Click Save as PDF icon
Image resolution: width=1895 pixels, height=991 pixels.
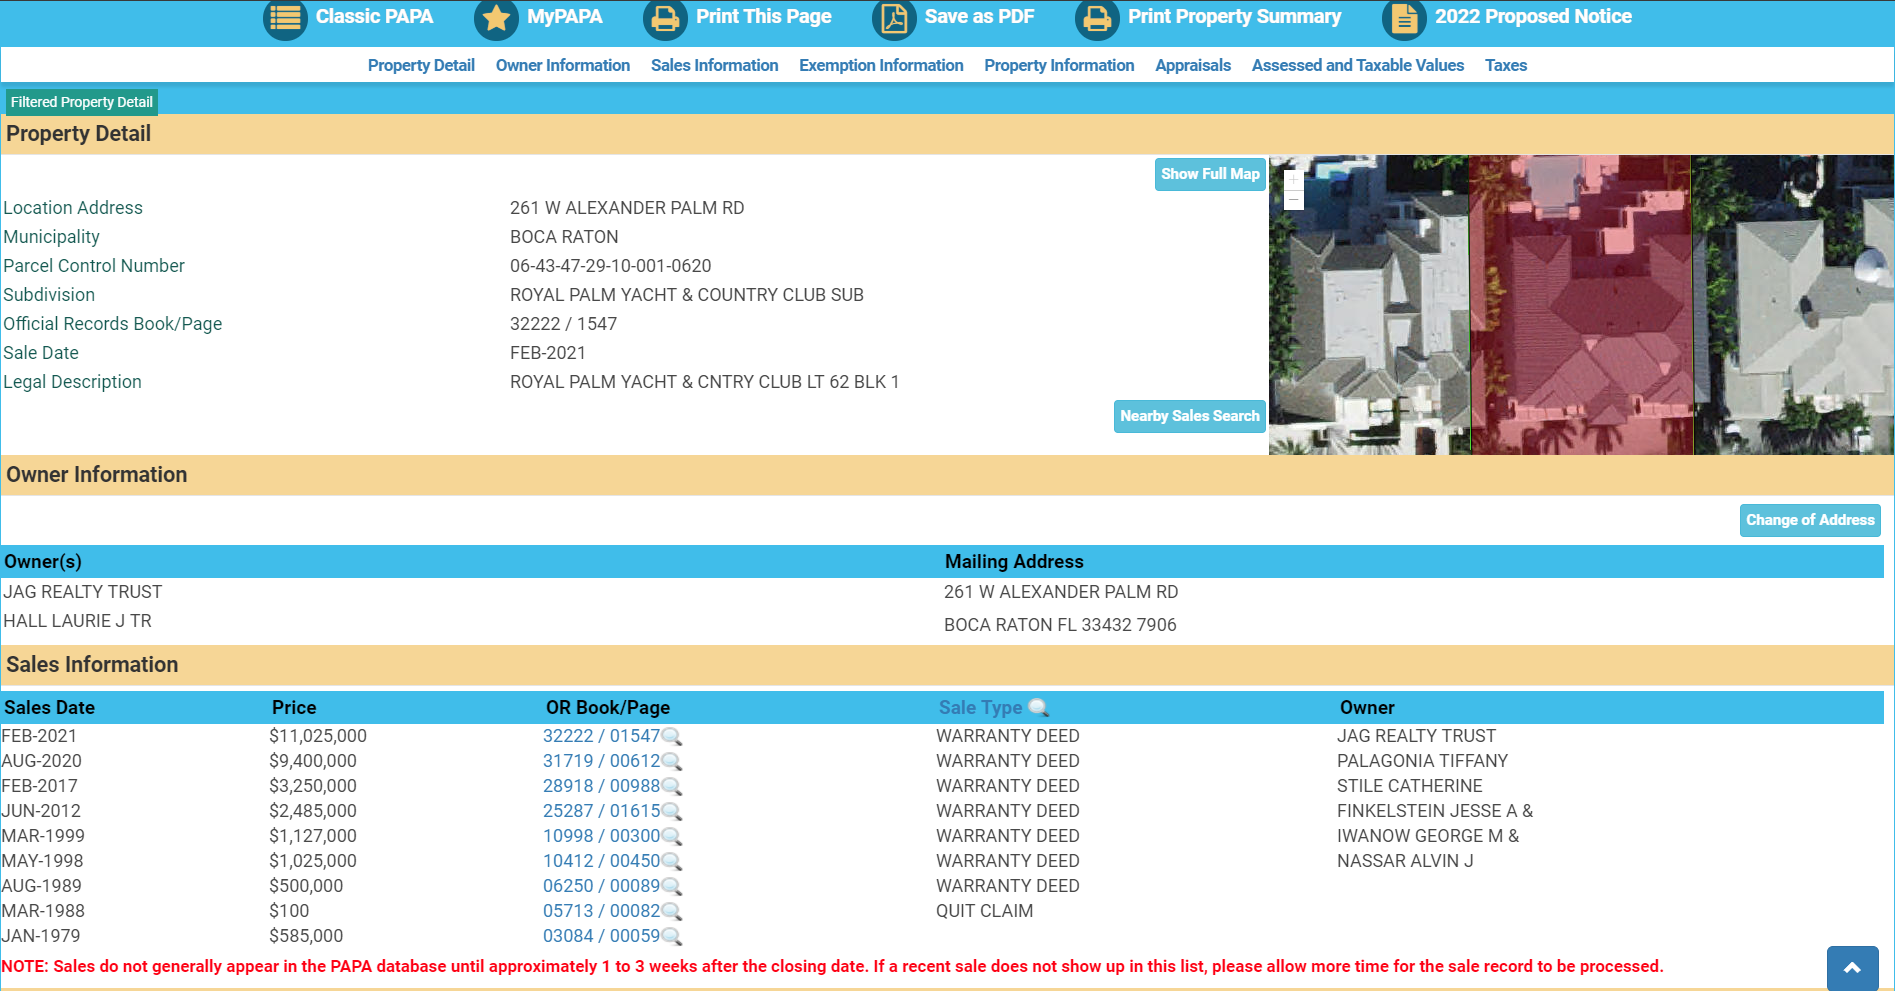pos(894,18)
